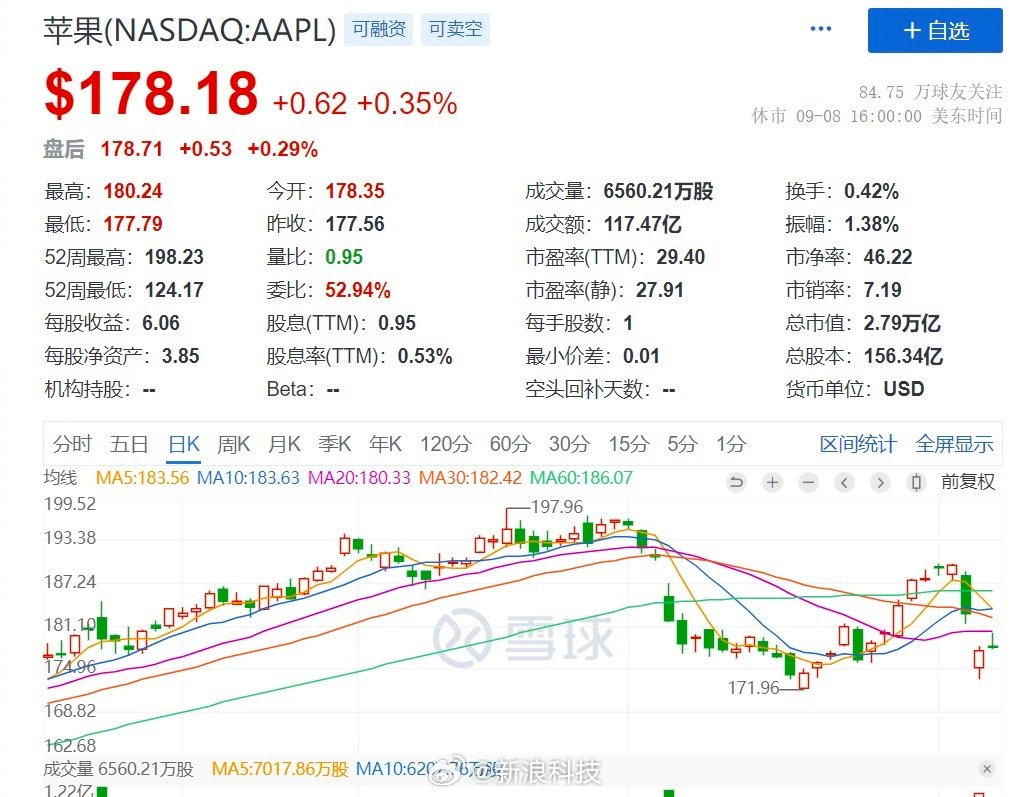Click the 可卖空 tag
This screenshot has width=1032, height=797.
tap(455, 29)
